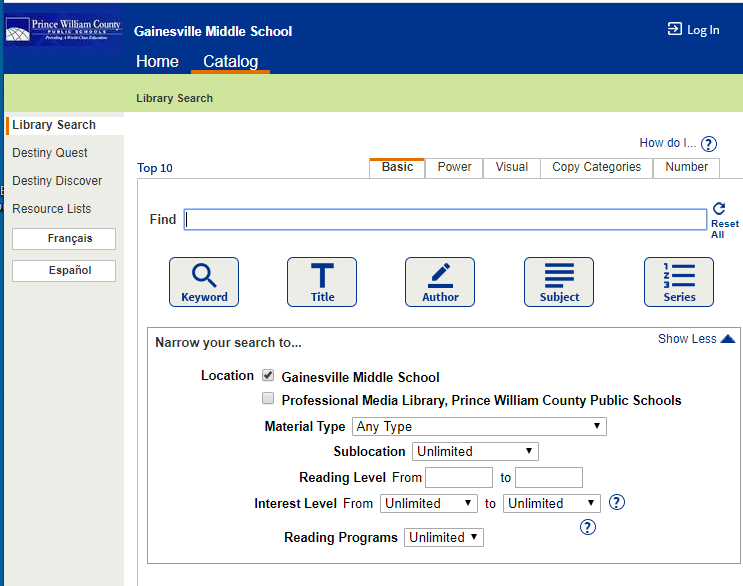Click the Library Search breadcrumb text
Viewport: 743px width, 586px height.
click(x=174, y=98)
